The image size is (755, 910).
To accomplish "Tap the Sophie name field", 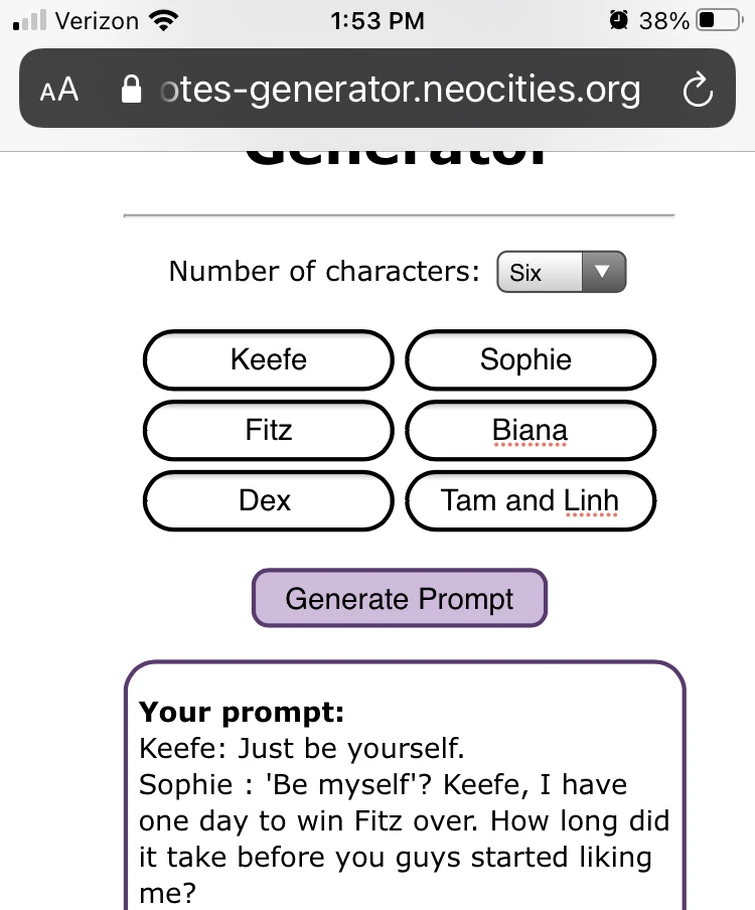I will (x=530, y=360).
